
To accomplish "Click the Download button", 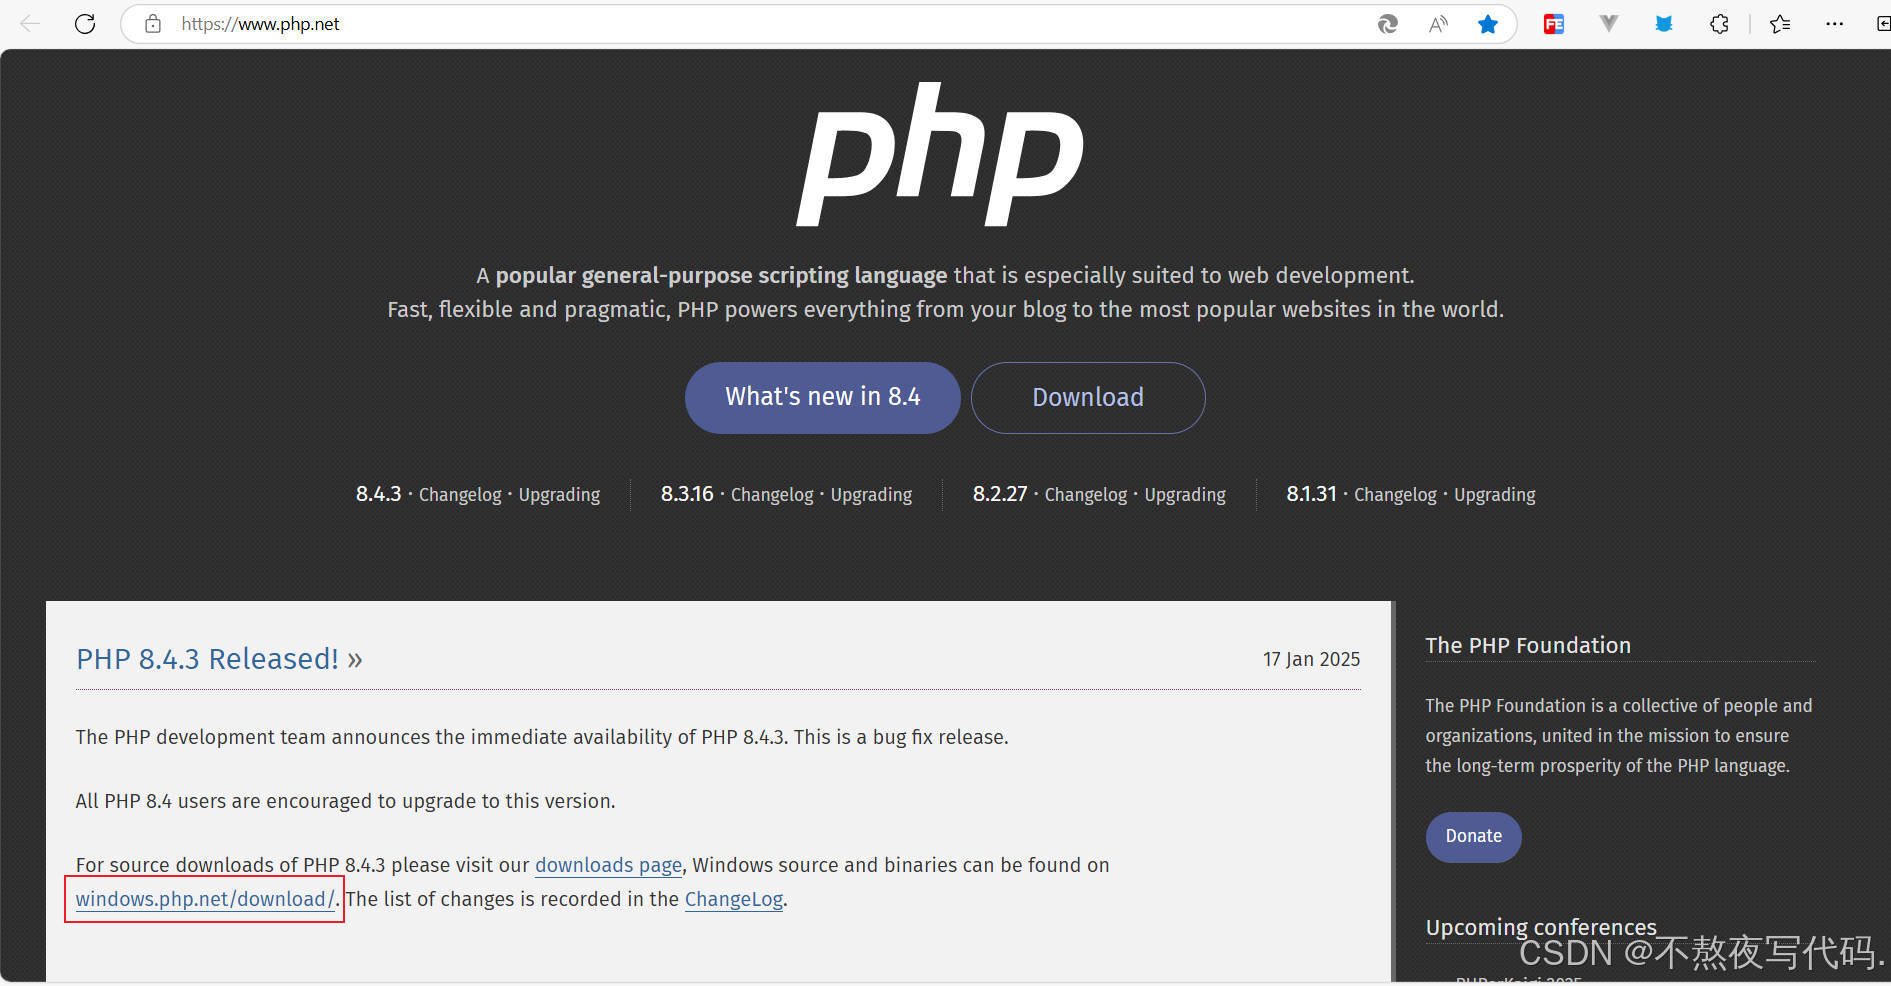I will coord(1087,397).
